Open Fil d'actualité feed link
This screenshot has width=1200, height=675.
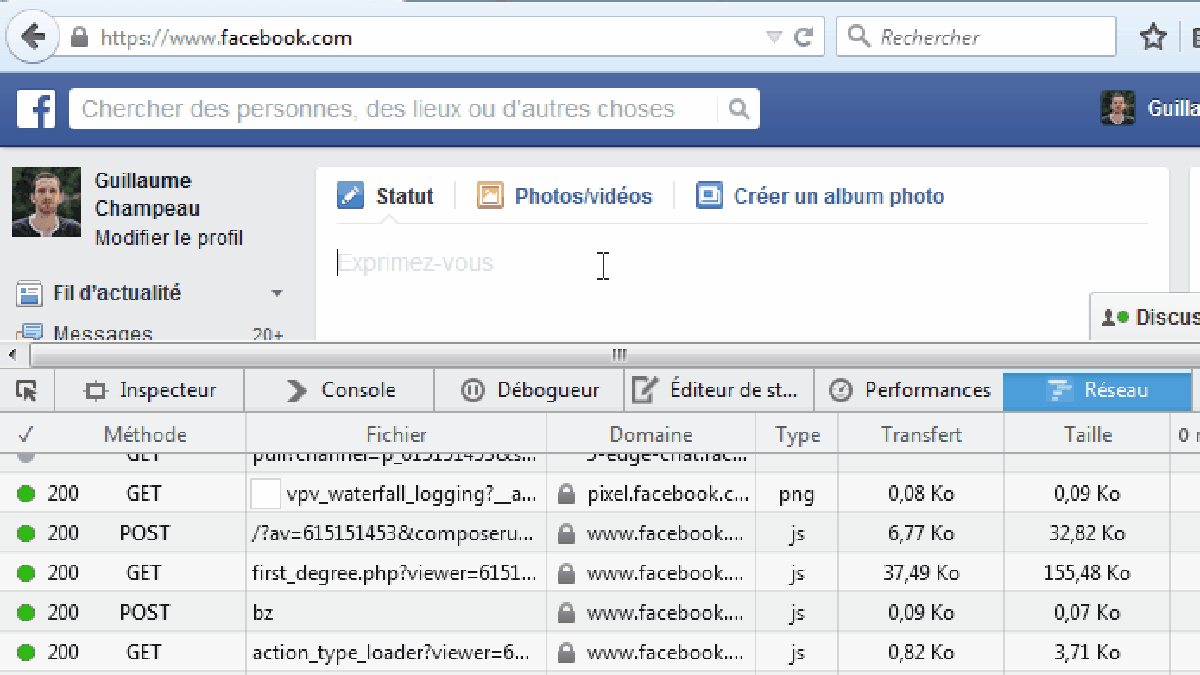pyautogui.click(x=117, y=293)
